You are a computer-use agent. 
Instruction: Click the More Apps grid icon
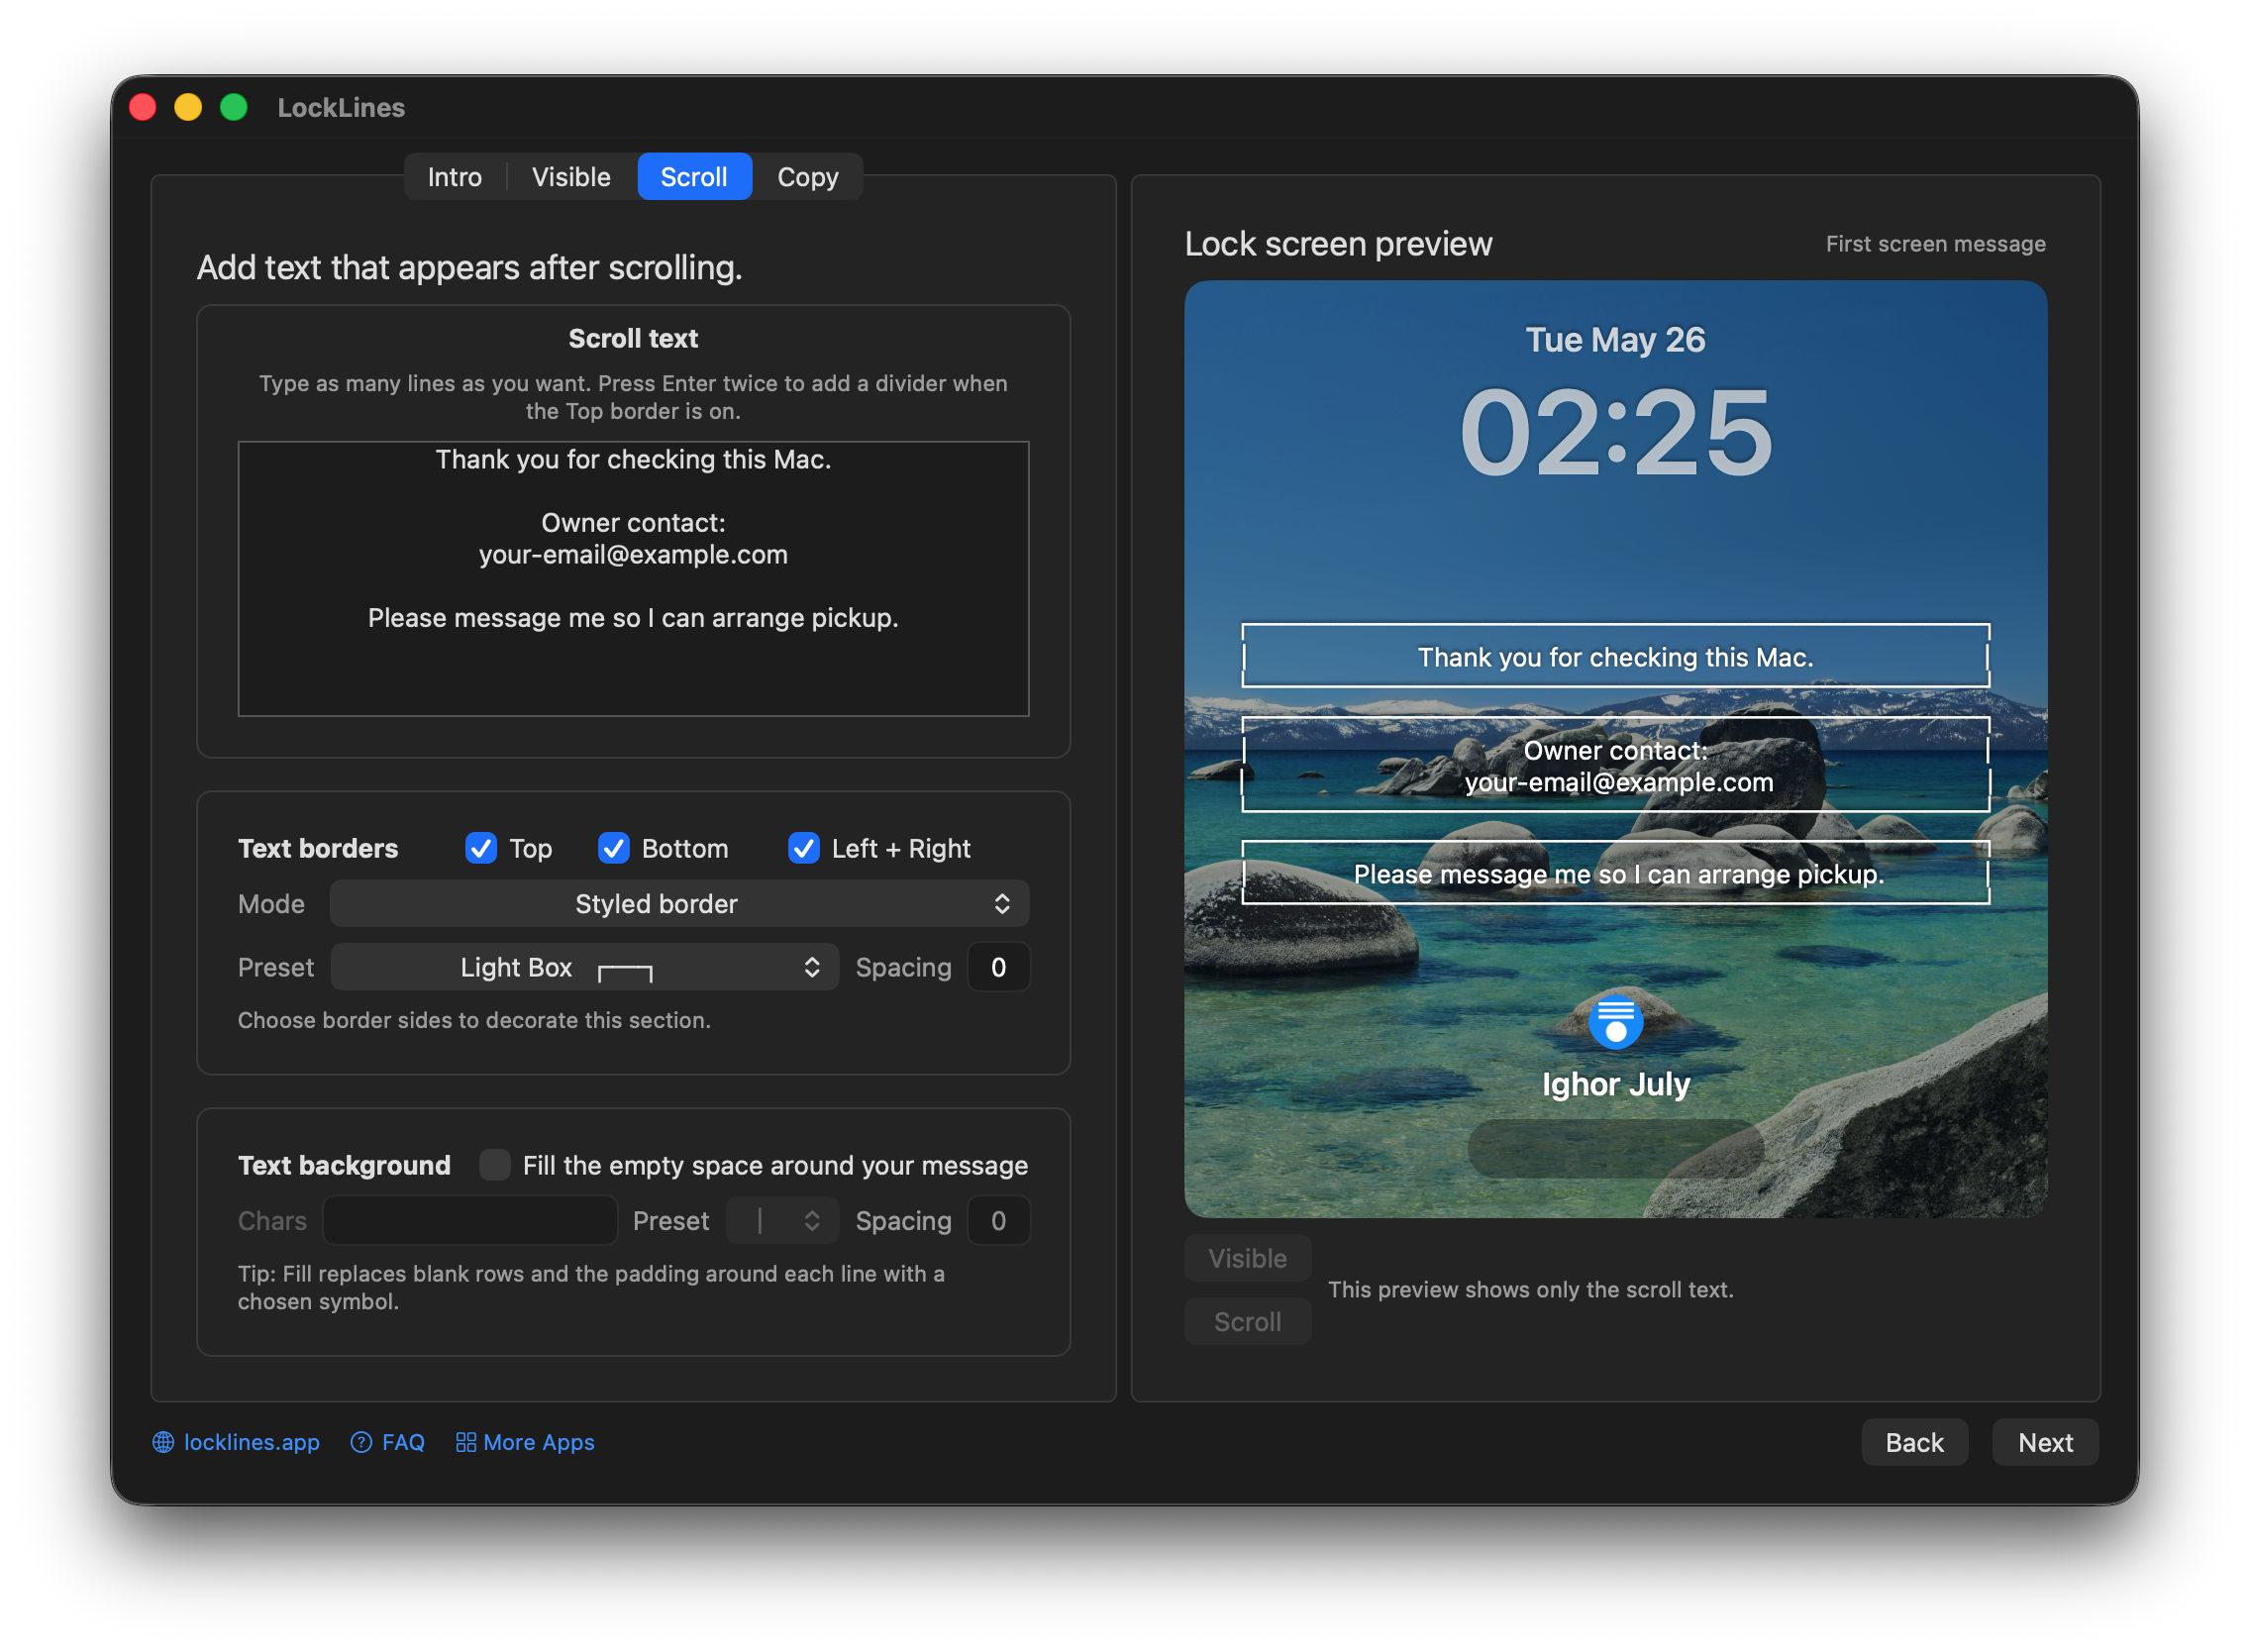click(465, 1442)
